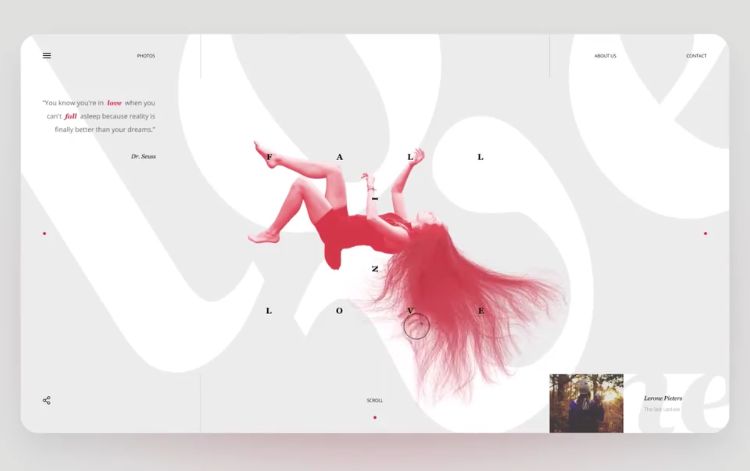Open the forest couple photo thumbnail

tap(586, 403)
